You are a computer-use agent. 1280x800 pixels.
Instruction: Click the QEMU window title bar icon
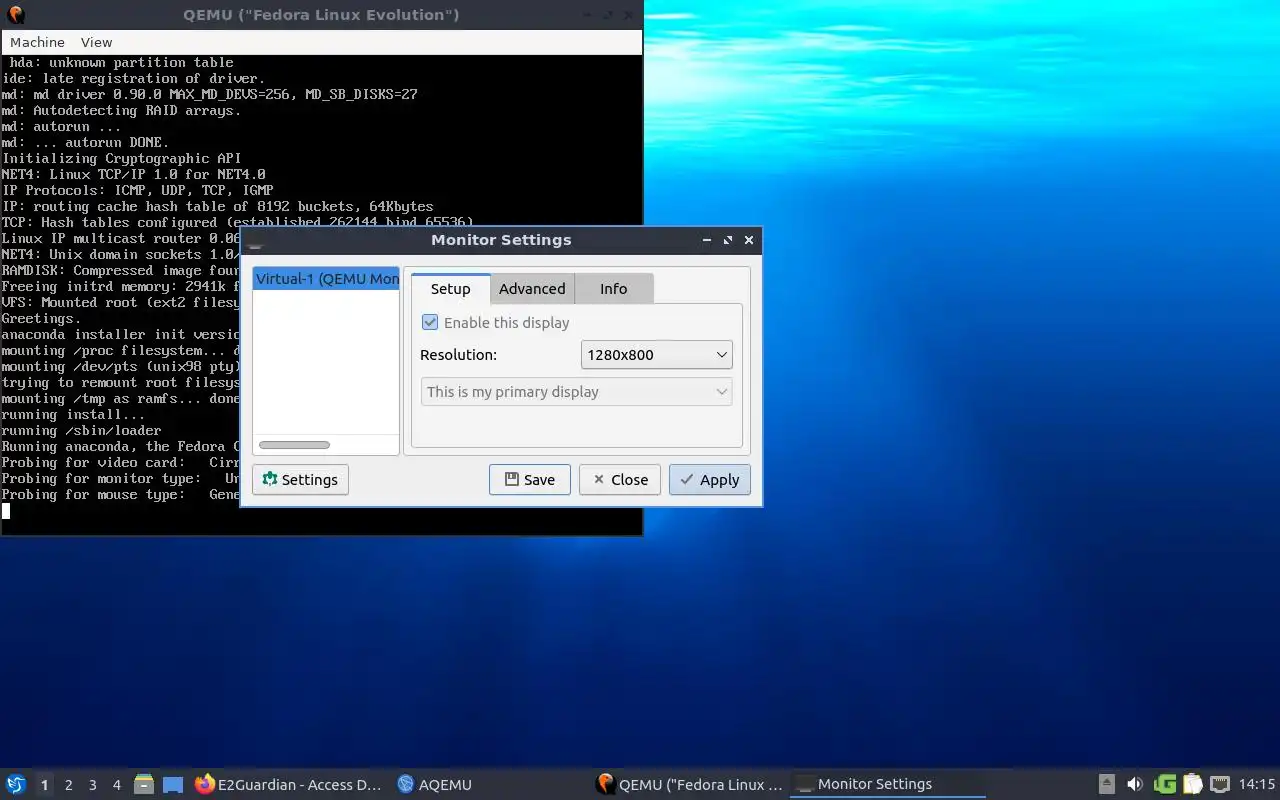pos(15,14)
